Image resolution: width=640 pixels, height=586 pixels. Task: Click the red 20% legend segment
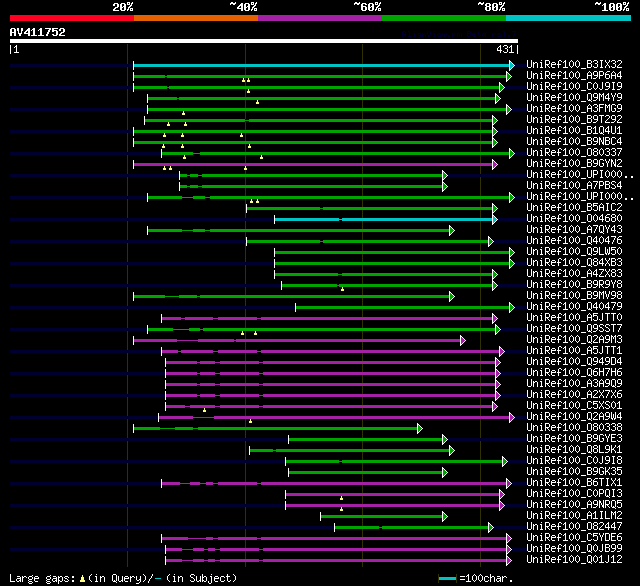tap(72, 18)
